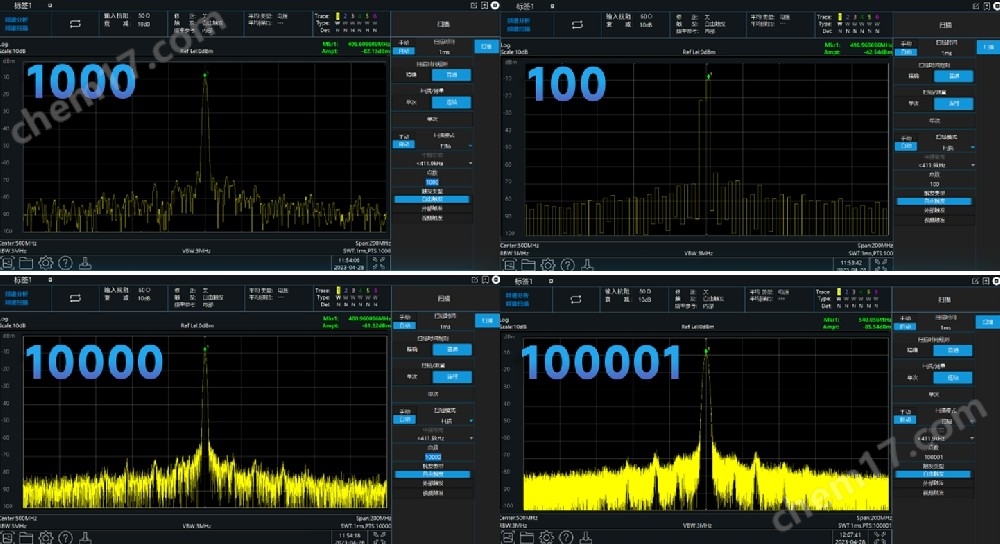The height and width of the screenshot is (544, 1000).
Task: Open the folder icon below the 100-point chart
Action: tap(528, 265)
